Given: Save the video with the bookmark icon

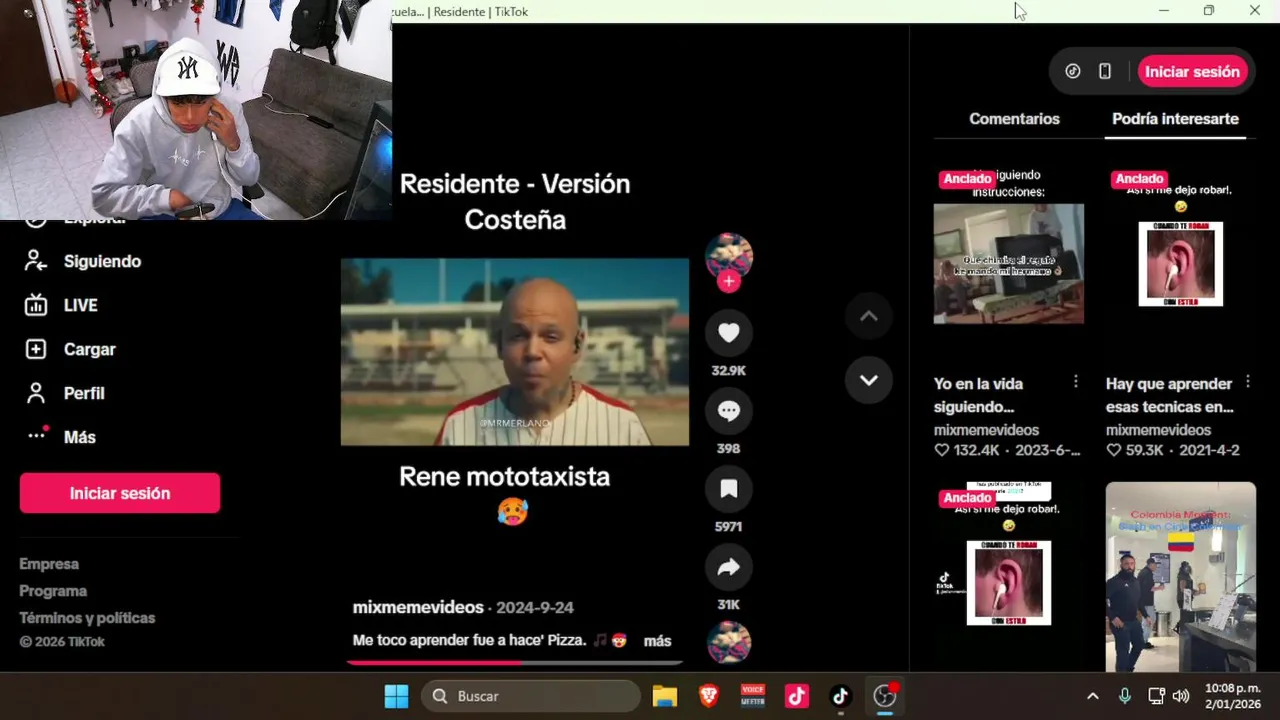Looking at the screenshot, I should (x=728, y=489).
